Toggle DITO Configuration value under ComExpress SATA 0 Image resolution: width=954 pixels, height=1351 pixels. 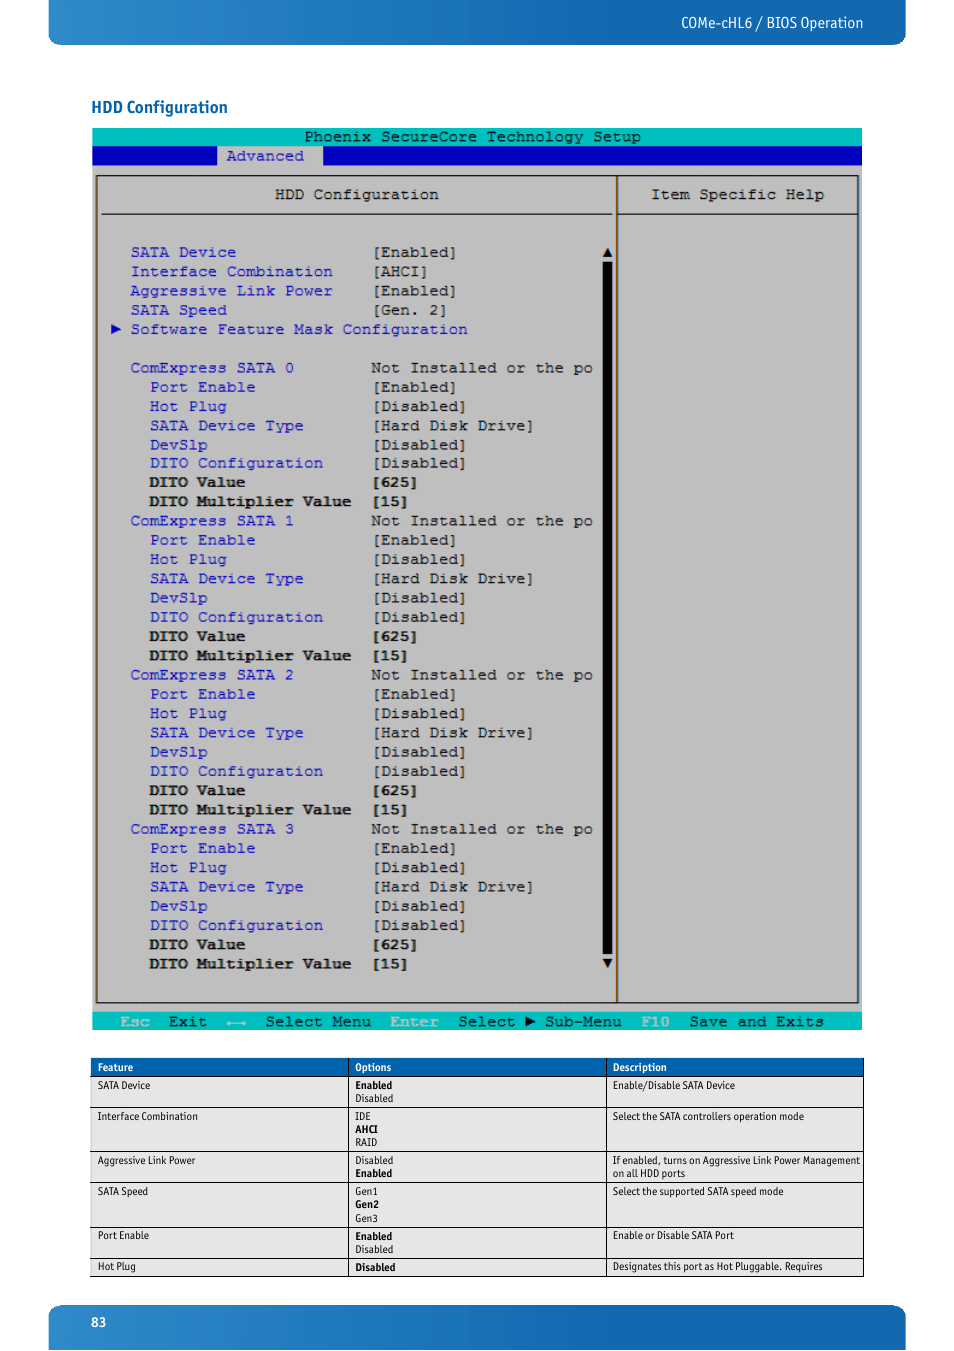tap(419, 463)
